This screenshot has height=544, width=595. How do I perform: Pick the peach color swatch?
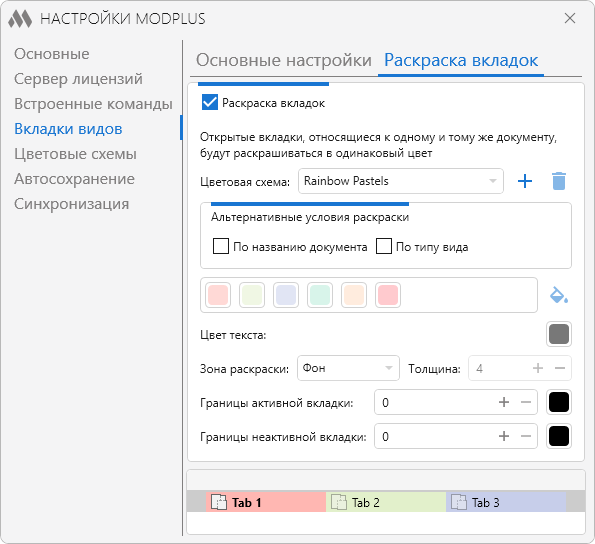click(354, 295)
